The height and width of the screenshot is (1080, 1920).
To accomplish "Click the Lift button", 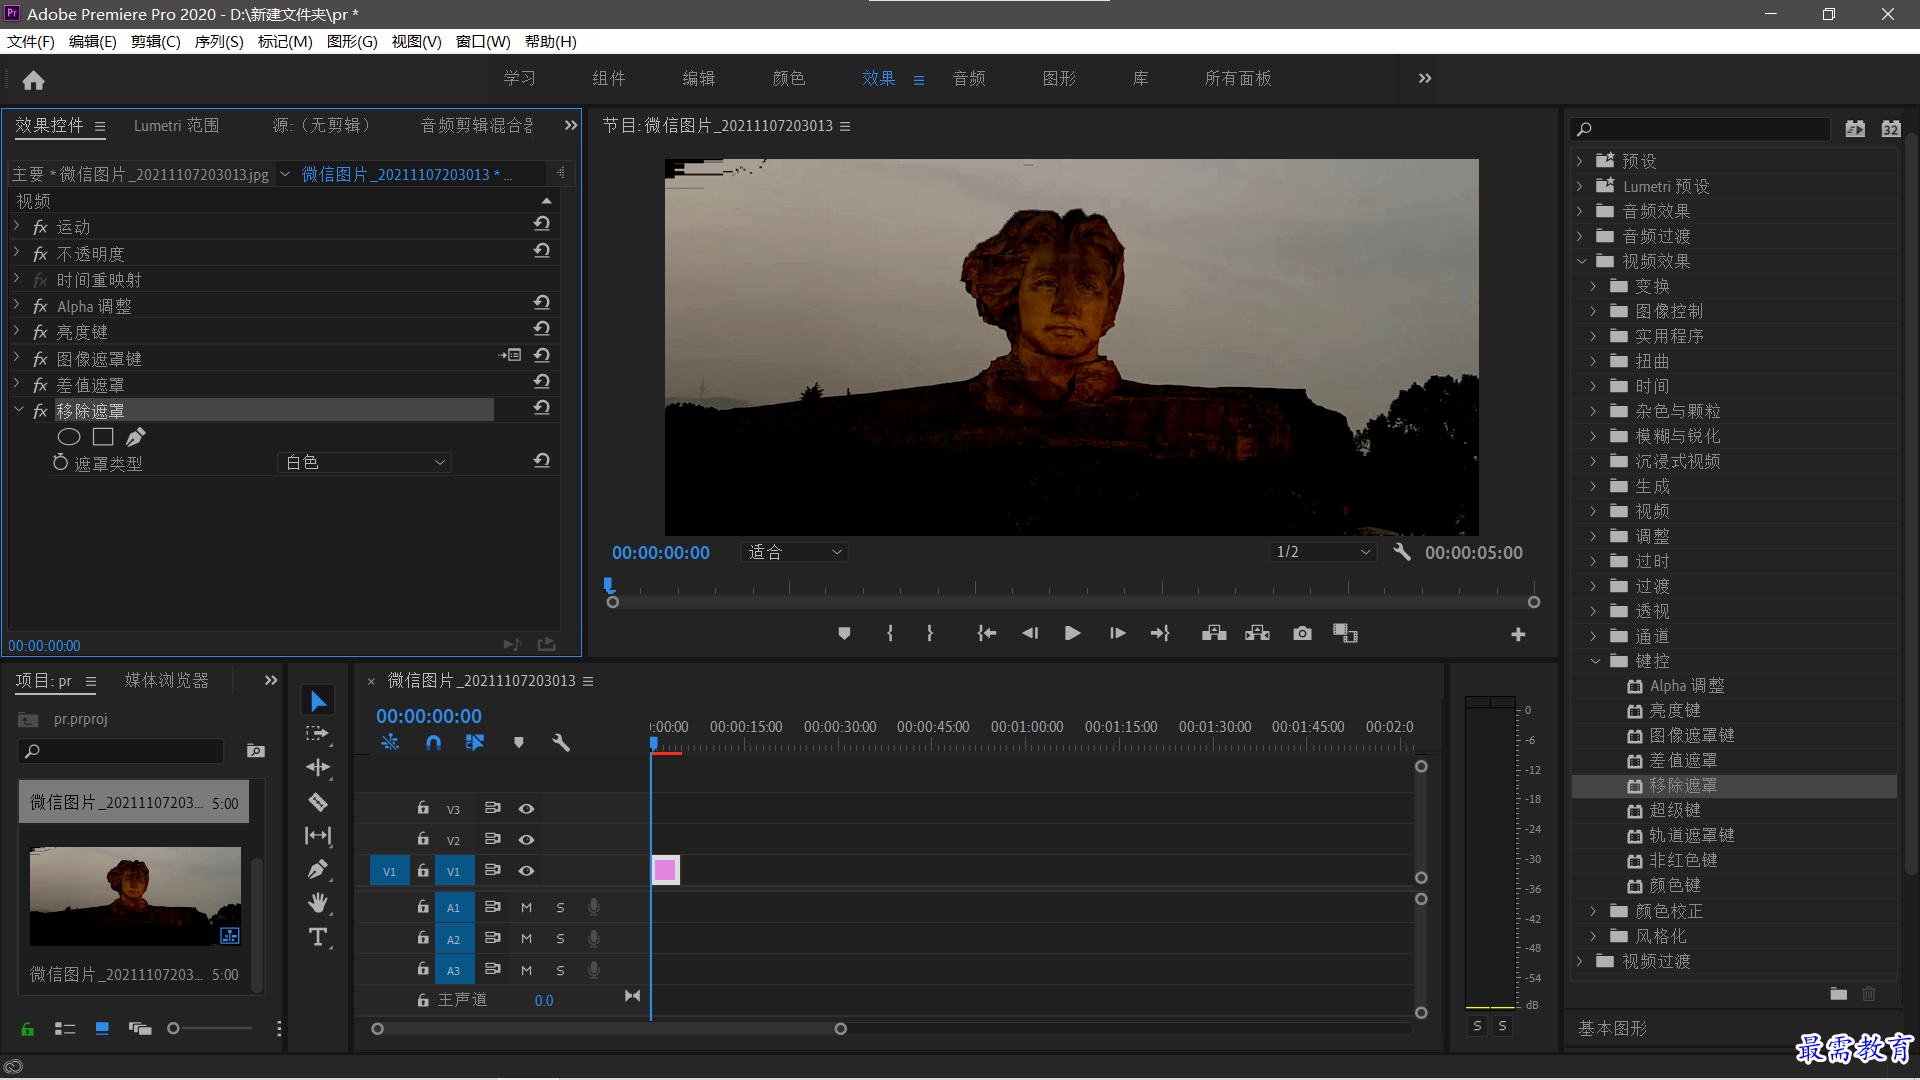I will (x=1214, y=633).
